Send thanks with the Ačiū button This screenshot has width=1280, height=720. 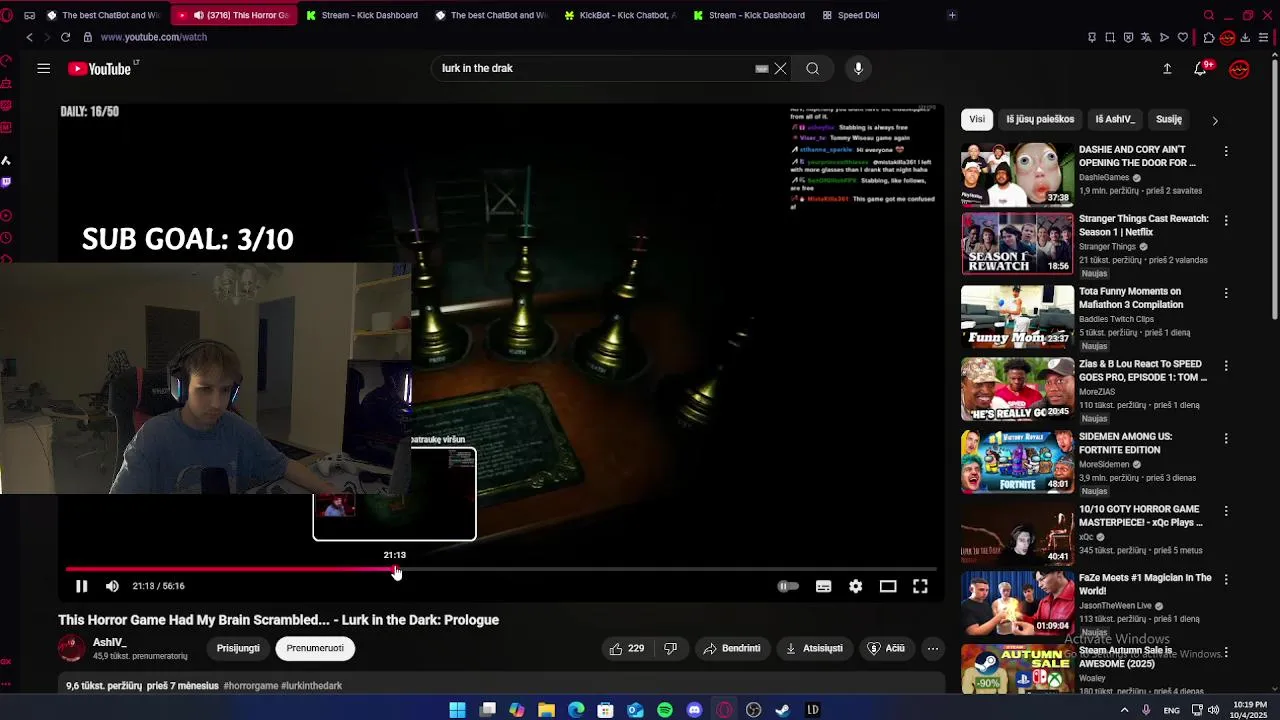point(886,648)
